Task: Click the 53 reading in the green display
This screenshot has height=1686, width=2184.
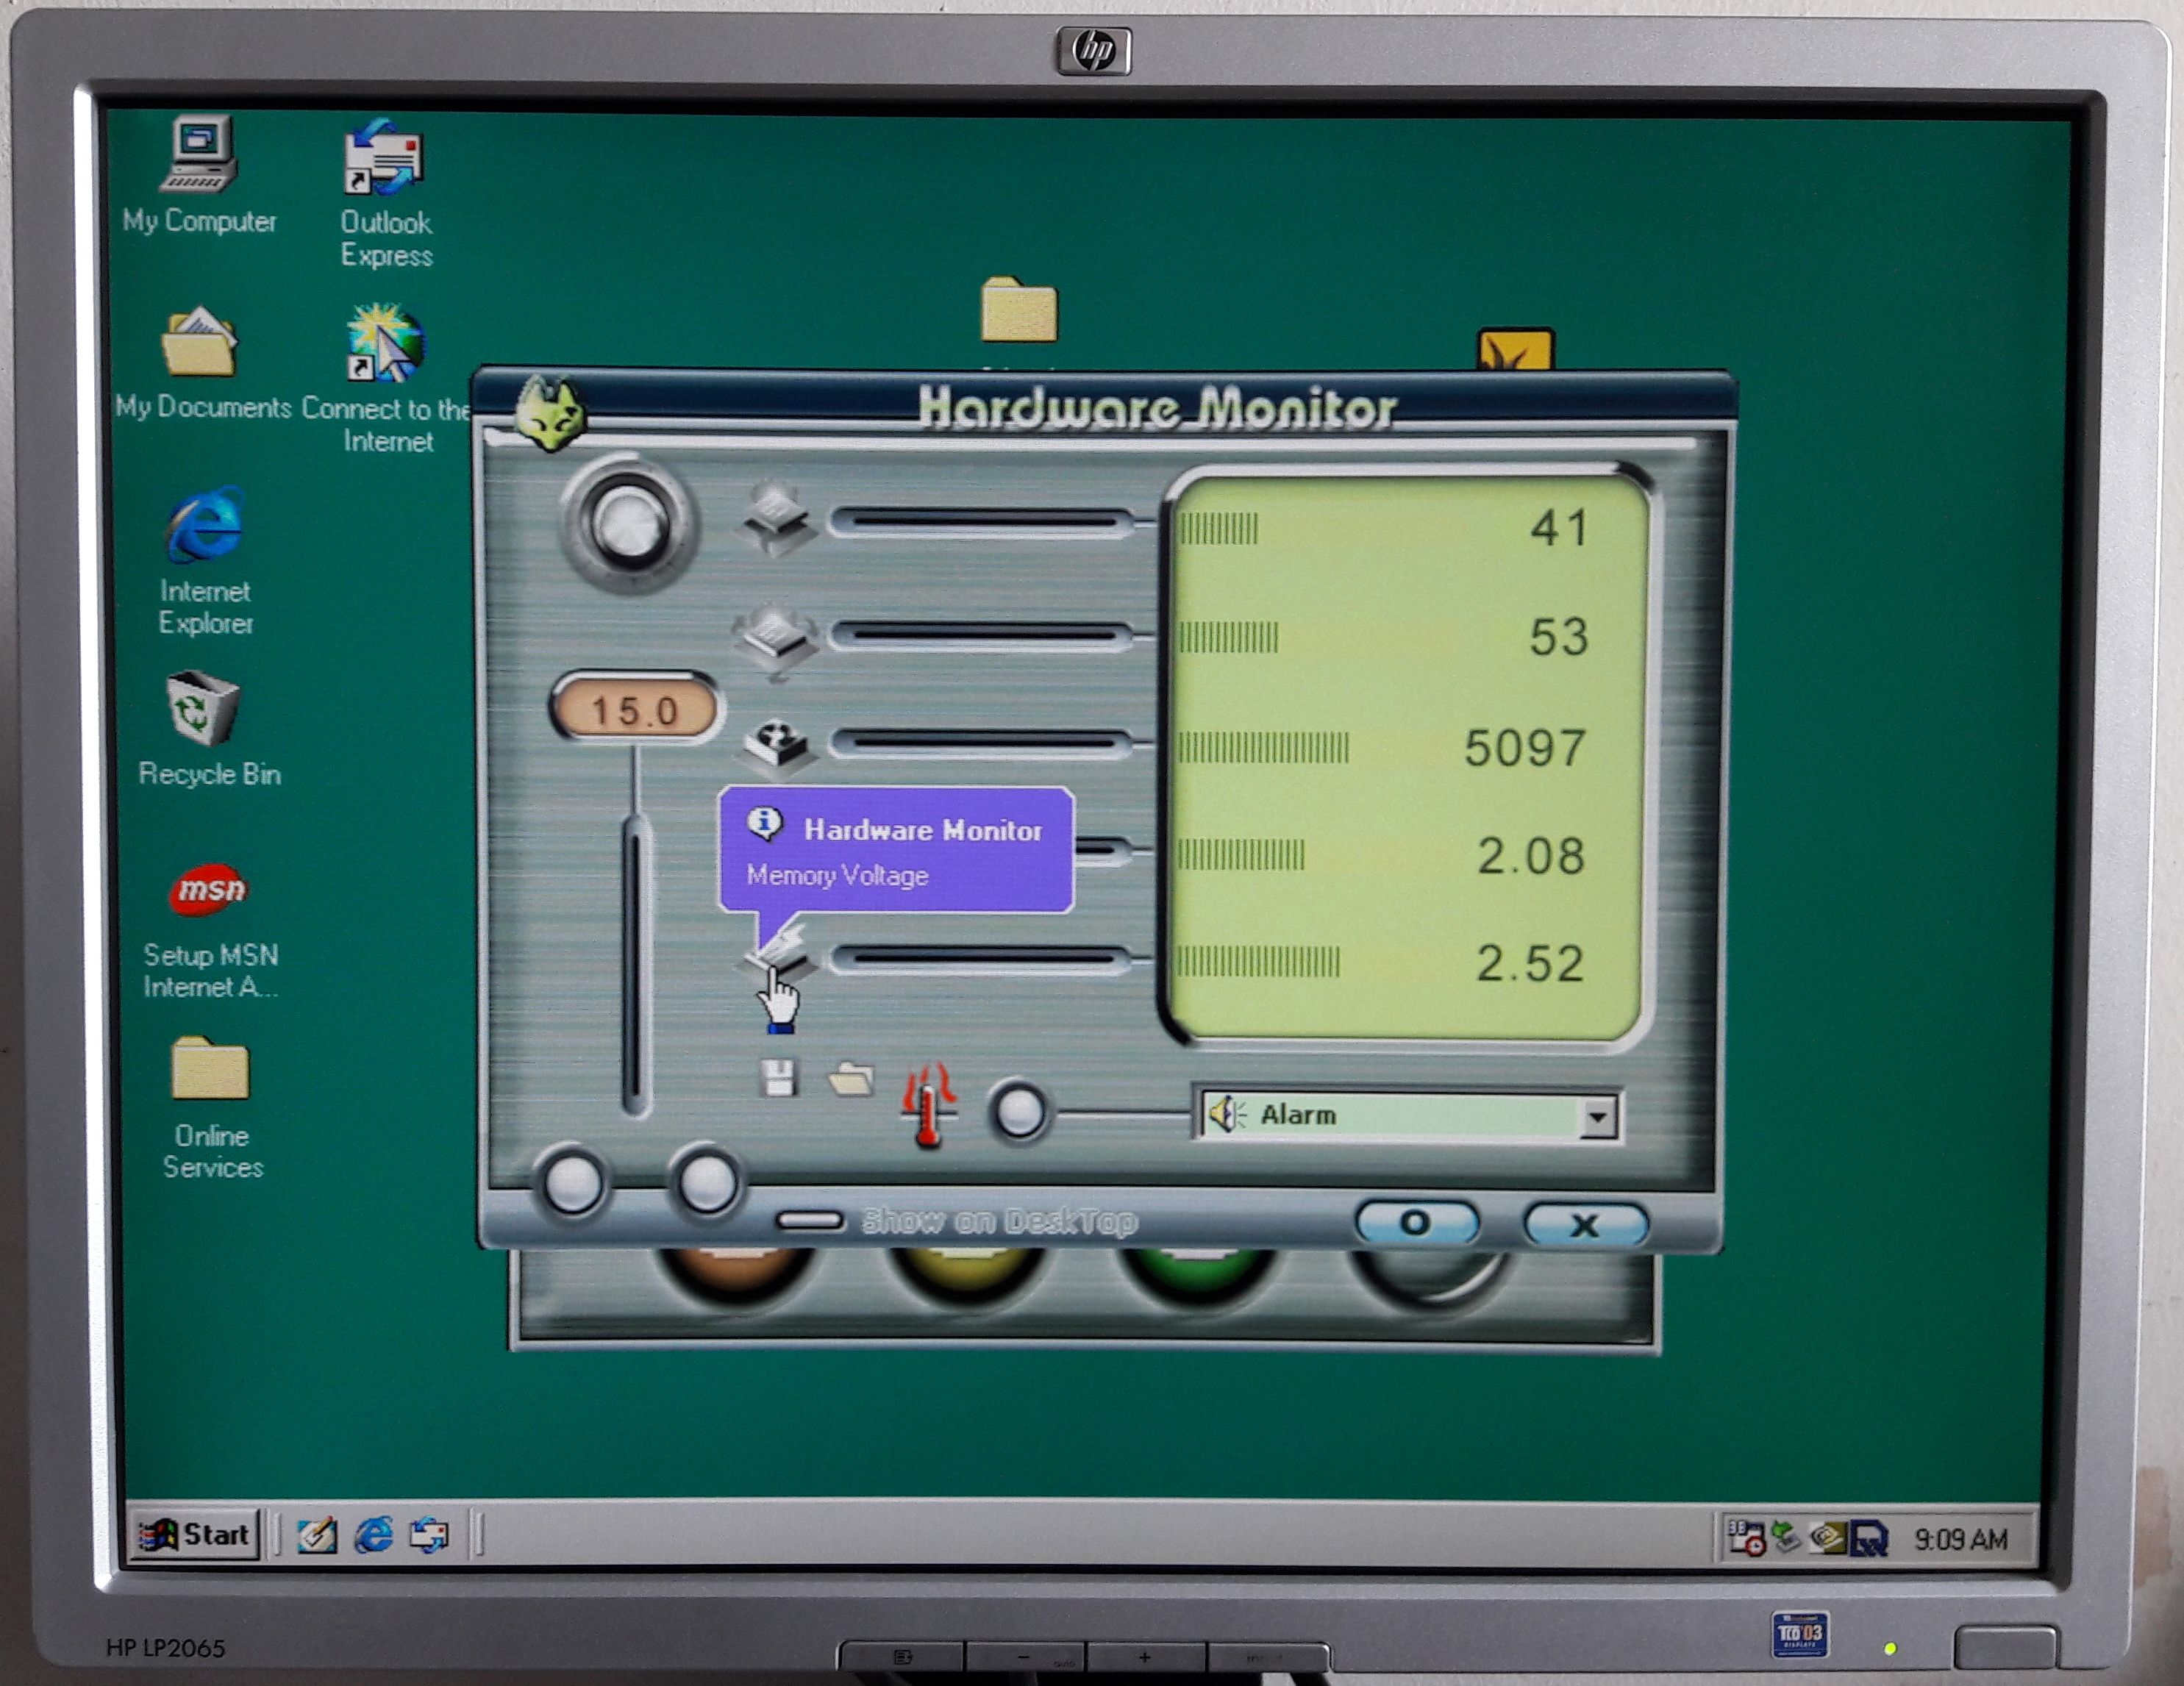Action: click(x=1559, y=637)
